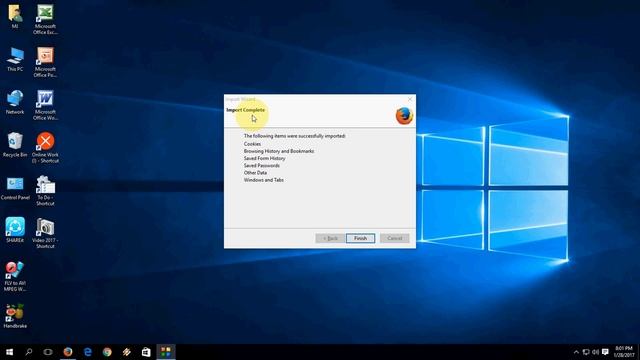Select Recycle Bin desktop icon
640x360 pixels.
pos(15,144)
